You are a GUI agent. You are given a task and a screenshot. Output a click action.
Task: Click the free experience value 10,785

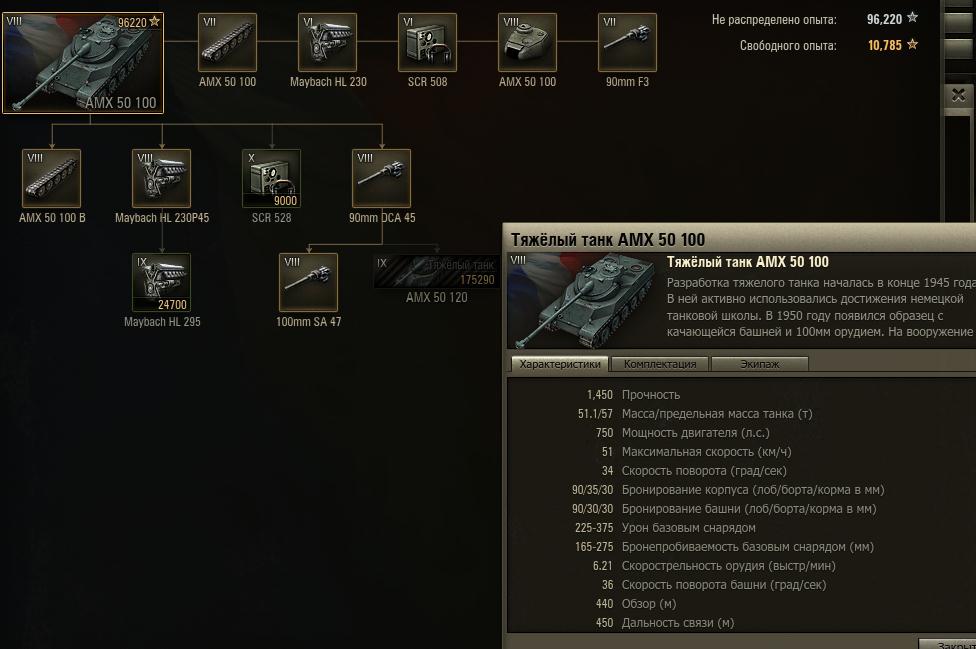884,45
